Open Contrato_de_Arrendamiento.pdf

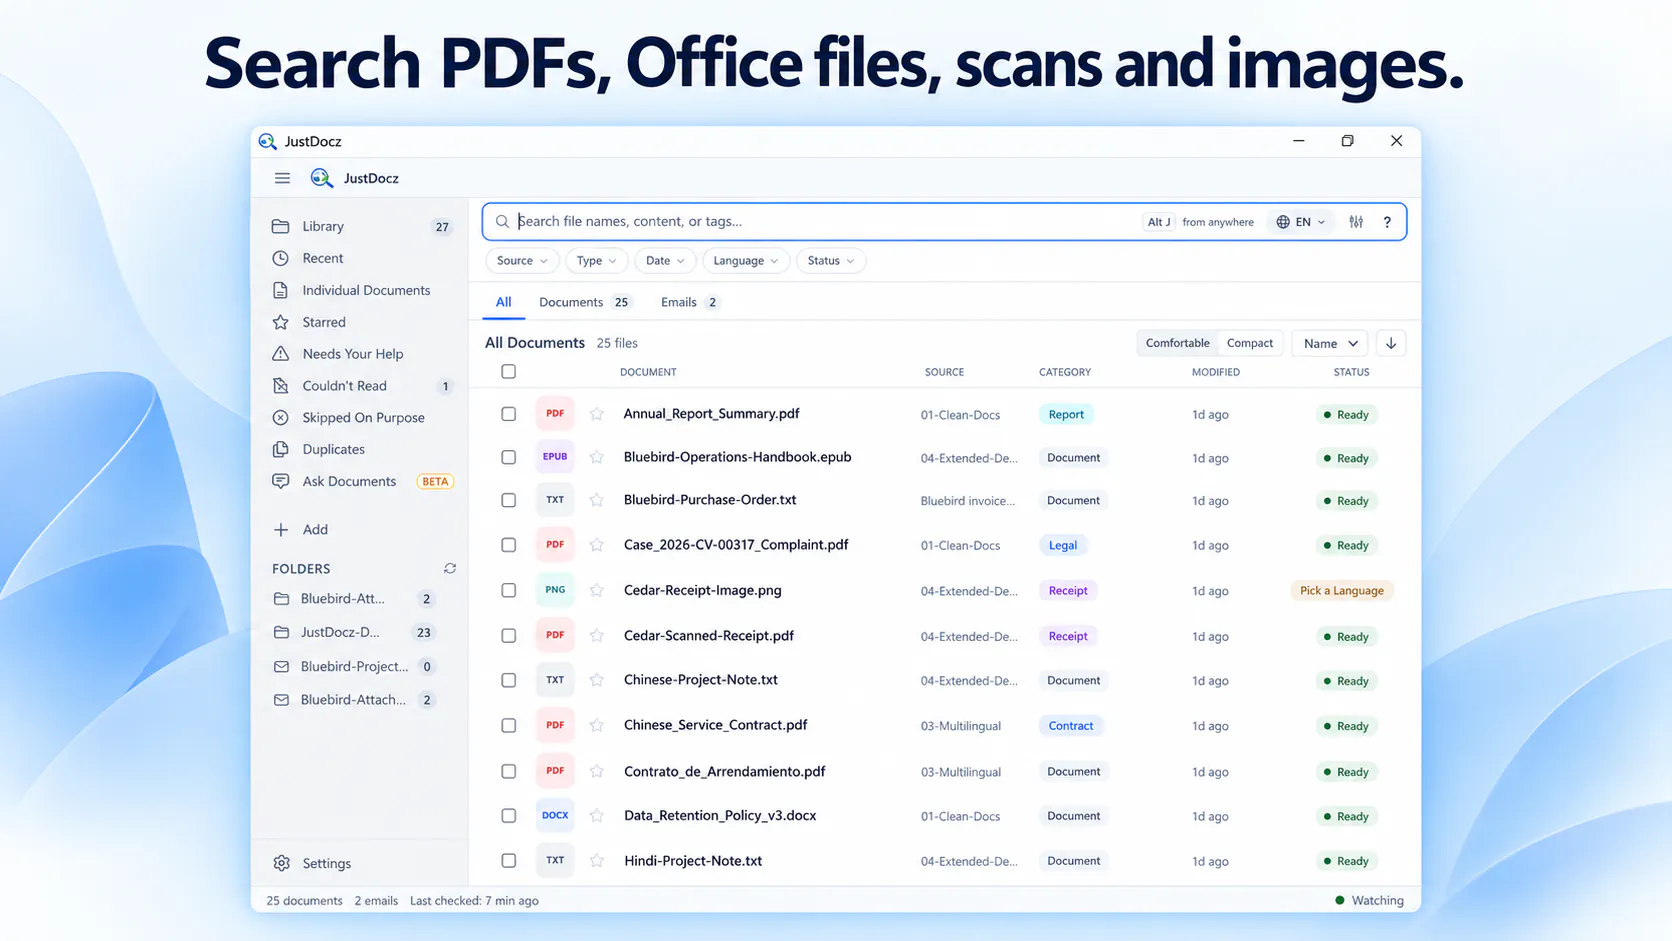(x=725, y=771)
